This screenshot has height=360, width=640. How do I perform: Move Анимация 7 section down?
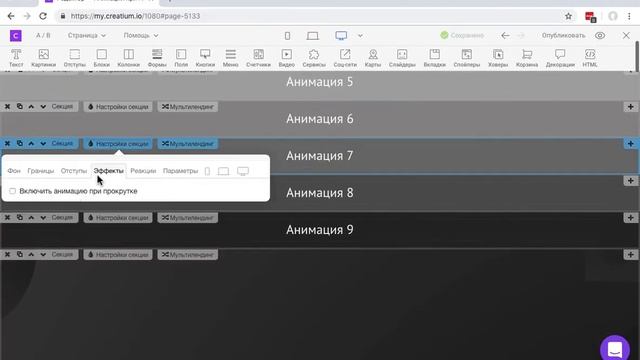coord(43,143)
